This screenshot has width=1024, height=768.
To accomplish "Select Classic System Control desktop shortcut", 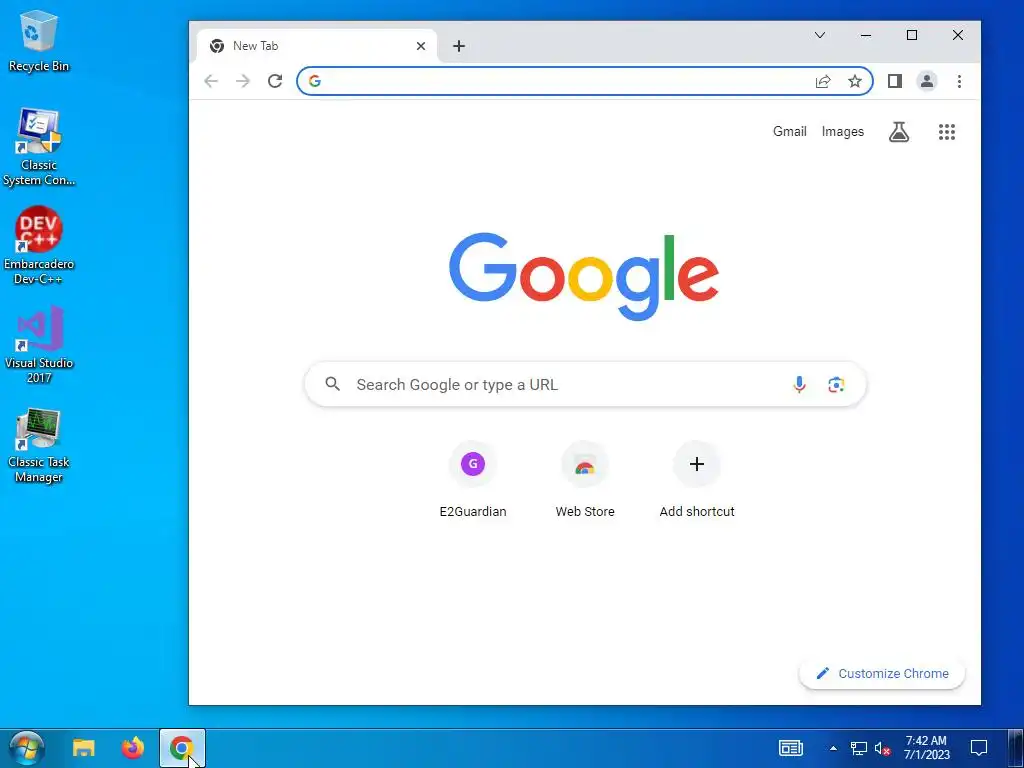I will tap(39, 148).
